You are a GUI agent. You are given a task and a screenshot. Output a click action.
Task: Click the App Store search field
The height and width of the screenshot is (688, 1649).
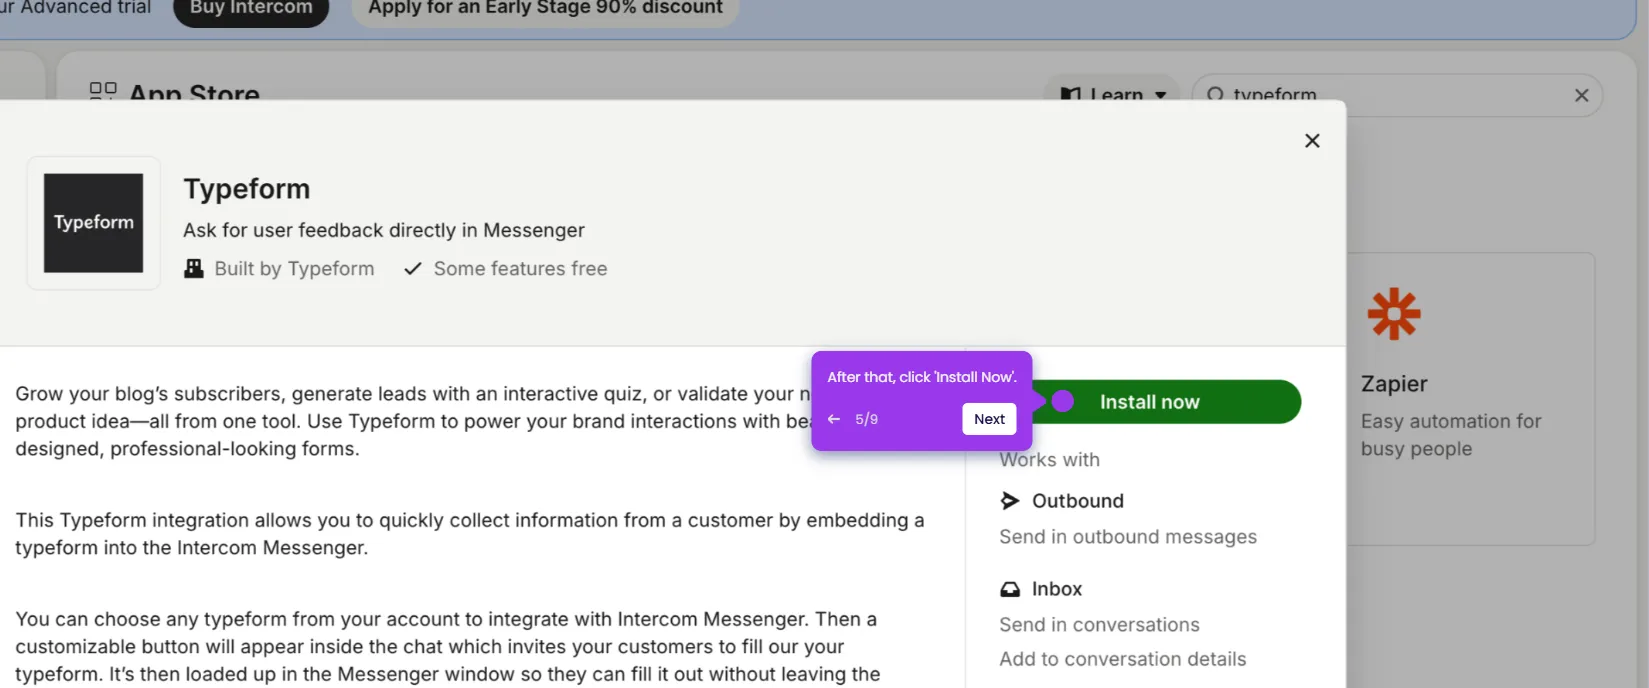[x=1397, y=94]
